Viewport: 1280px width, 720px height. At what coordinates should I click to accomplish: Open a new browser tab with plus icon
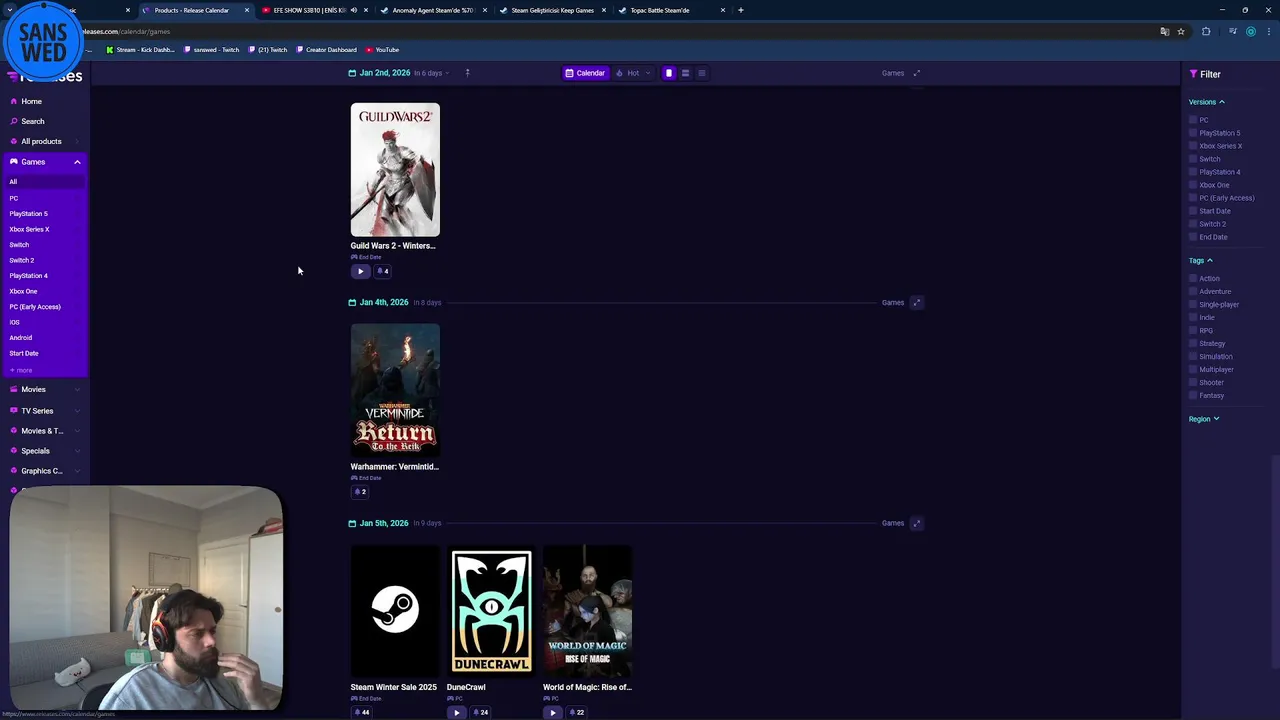pos(741,10)
